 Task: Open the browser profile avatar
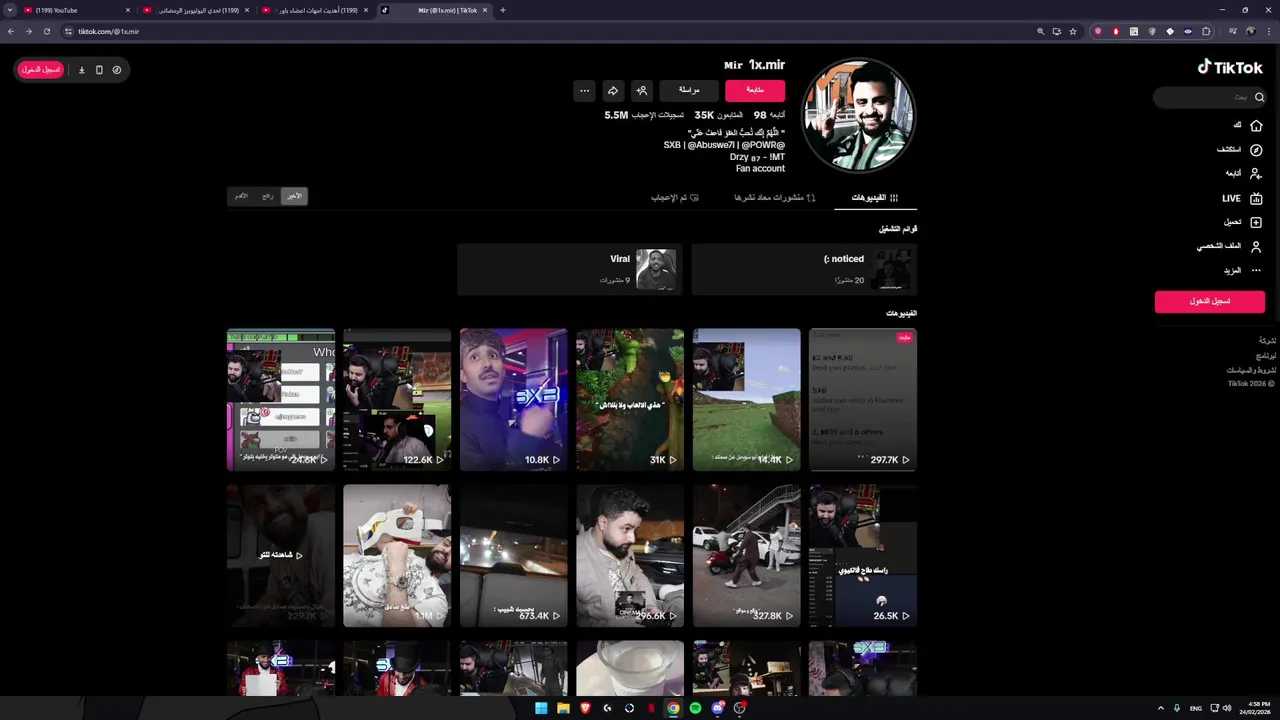tap(1249, 31)
